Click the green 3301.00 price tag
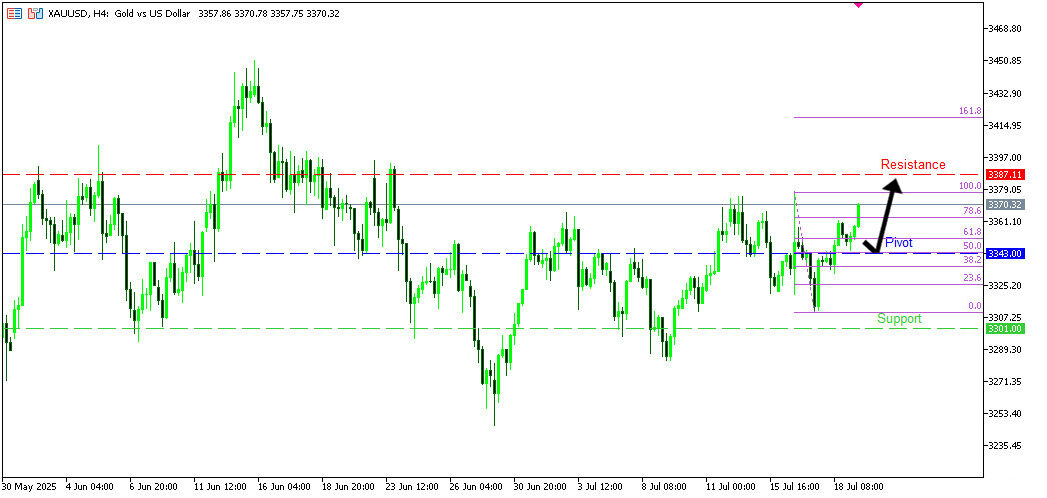This screenshot has width=1047, height=498. pyautogui.click(x=1004, y=328)
